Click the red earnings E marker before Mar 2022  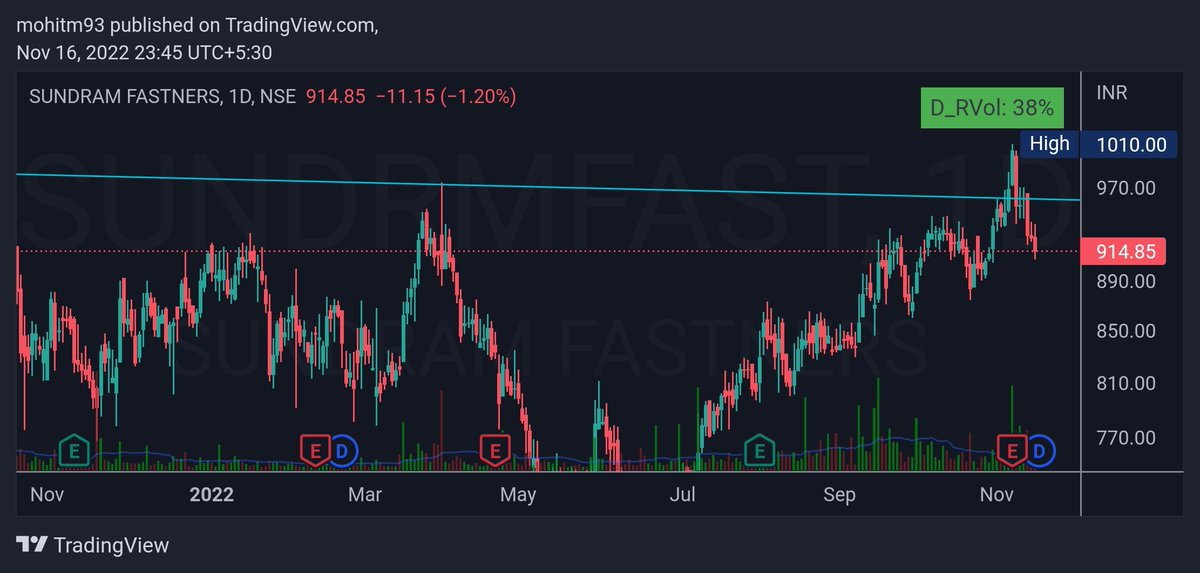(x=315, y=451)
